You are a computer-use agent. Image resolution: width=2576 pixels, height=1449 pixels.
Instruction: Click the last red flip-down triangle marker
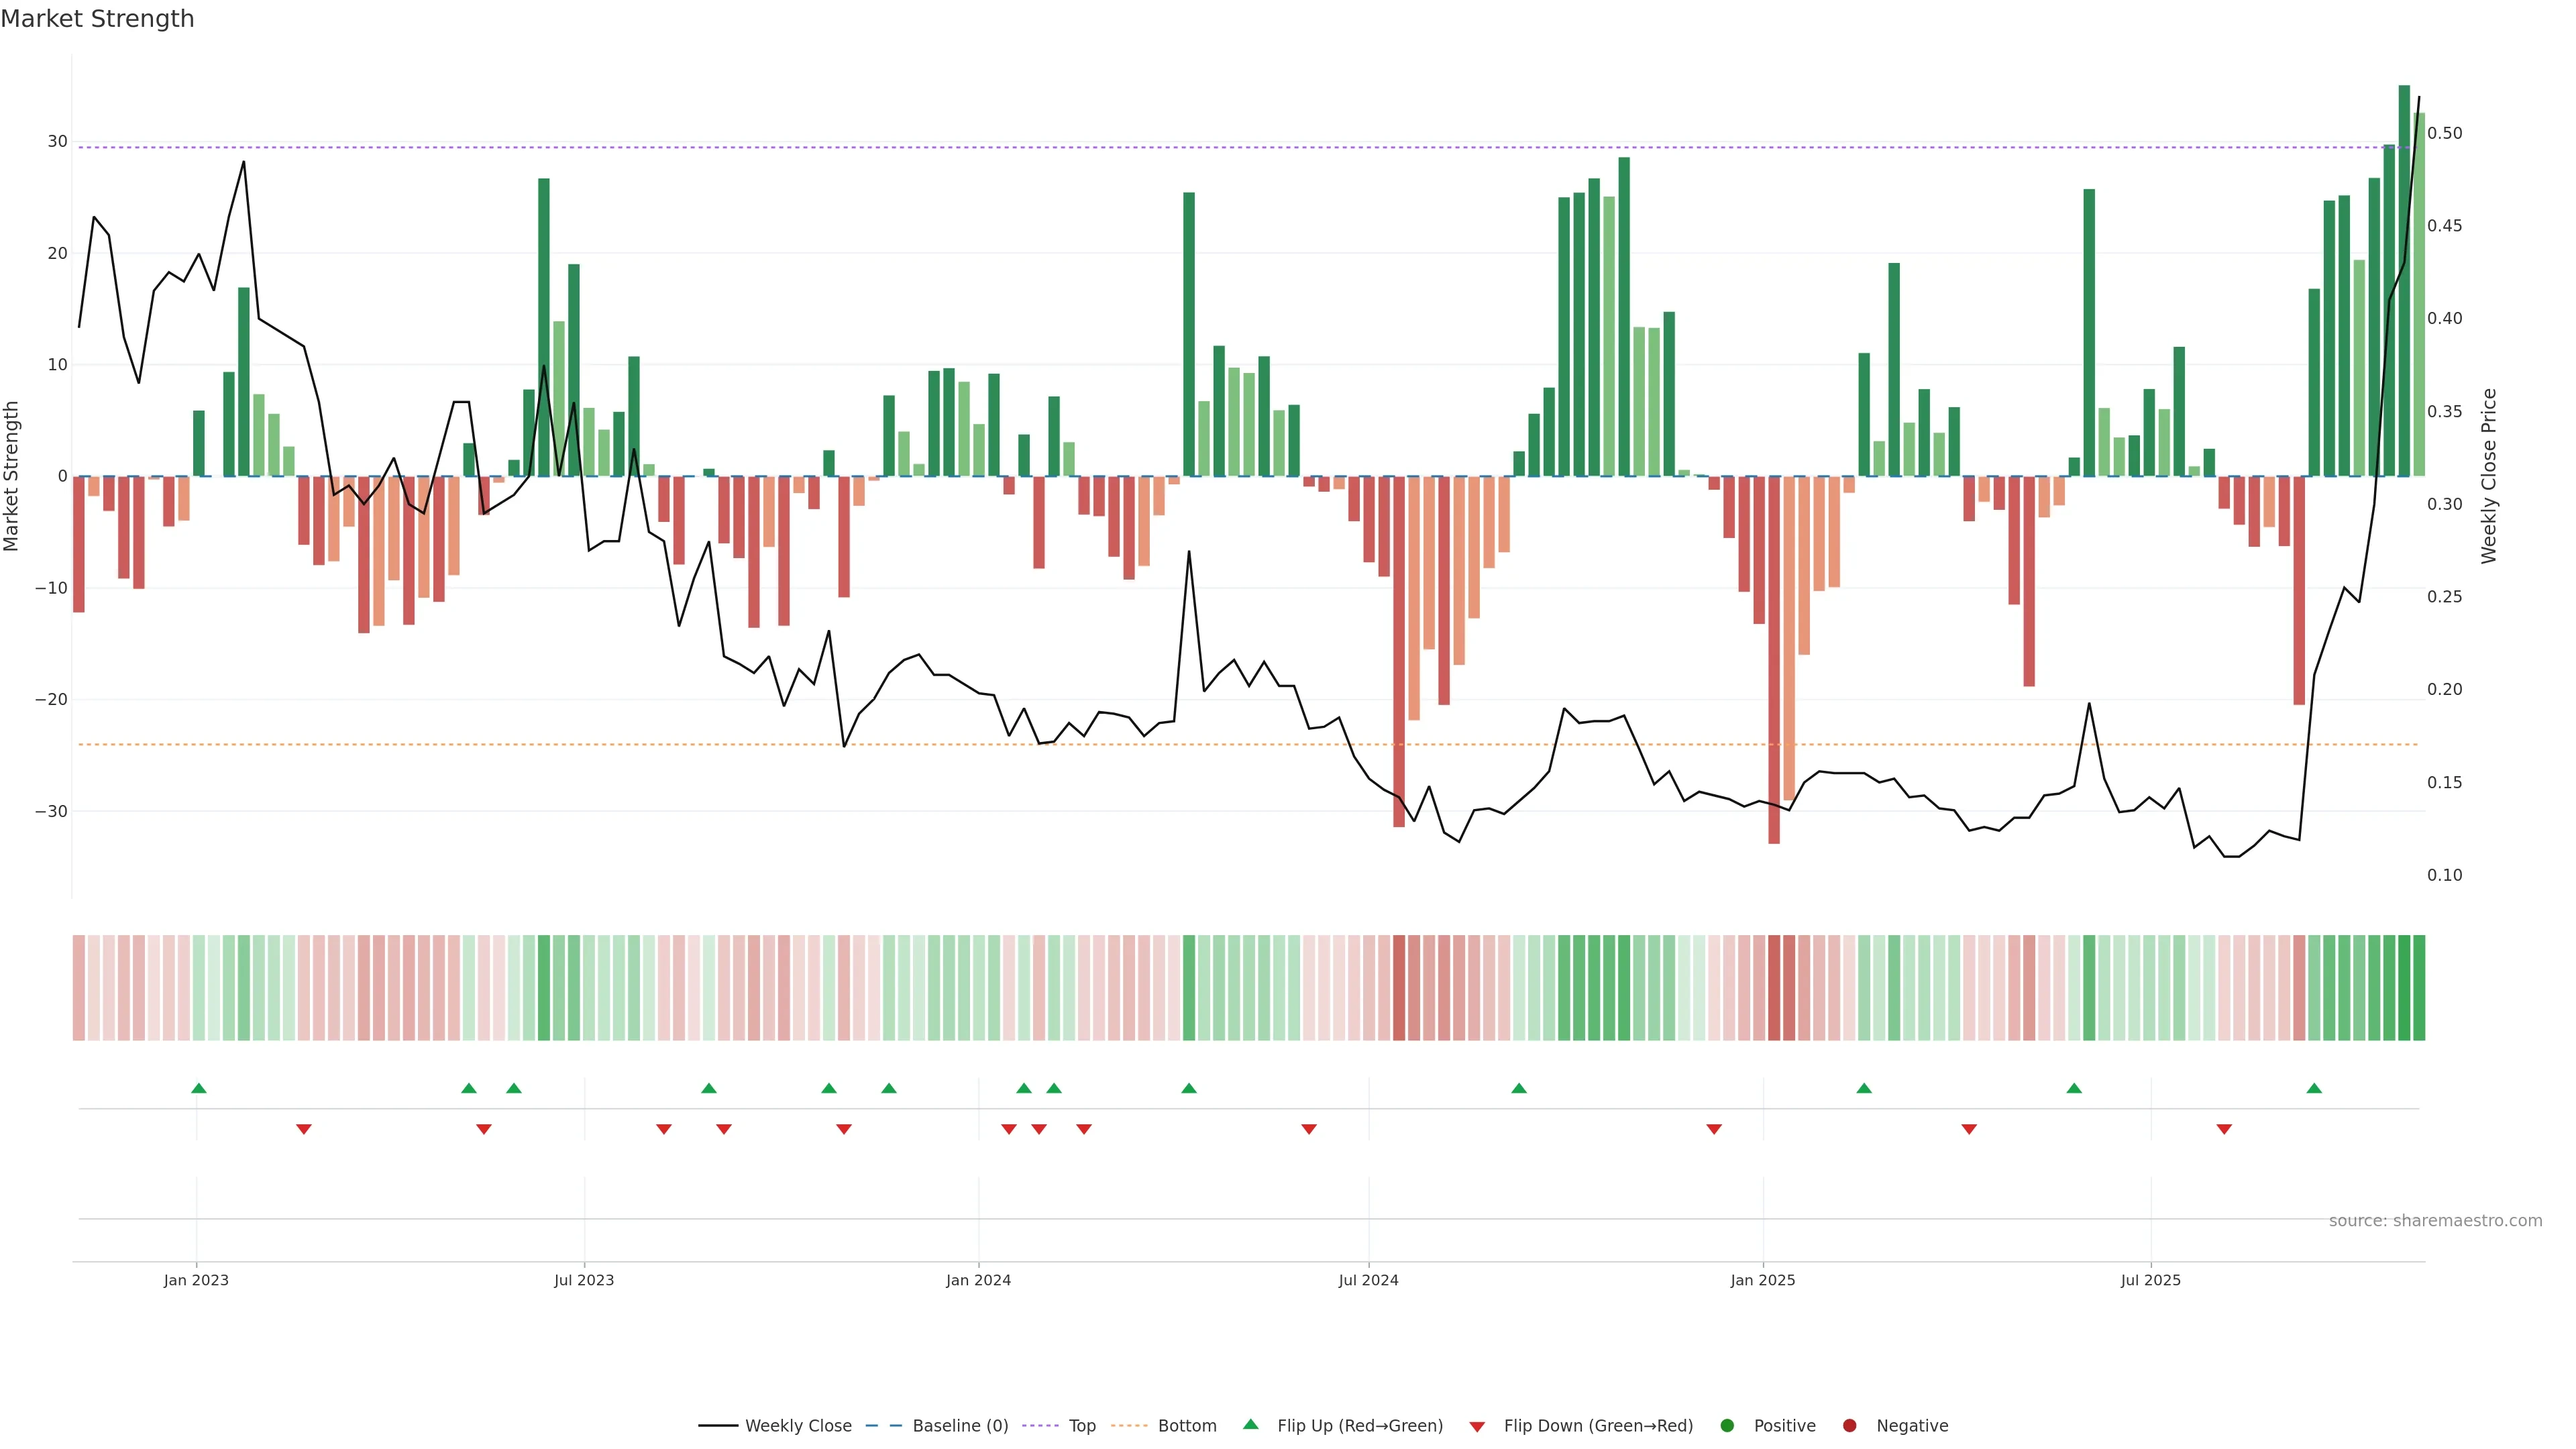(2224, 1129)
